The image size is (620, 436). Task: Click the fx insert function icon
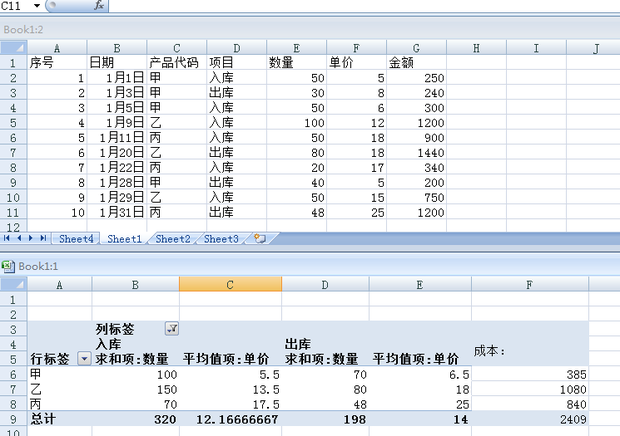(99, 5)
